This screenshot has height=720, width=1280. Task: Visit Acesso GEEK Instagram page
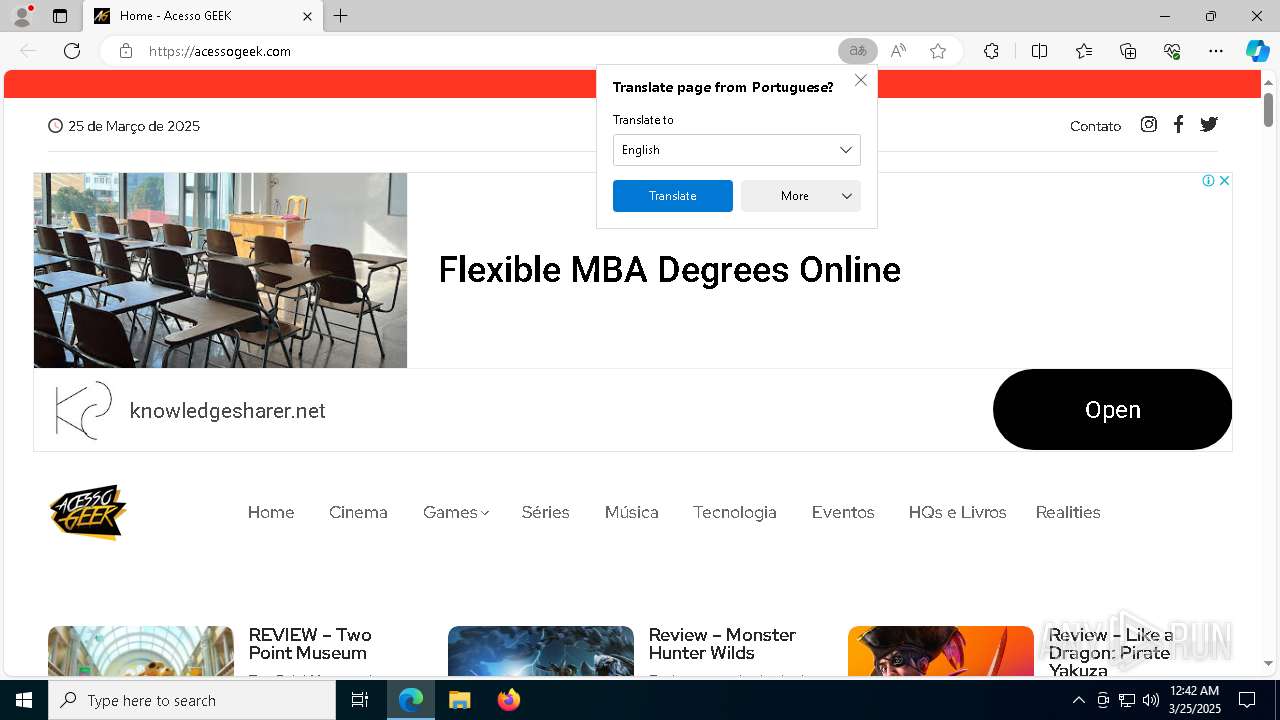coord(1149,124)
